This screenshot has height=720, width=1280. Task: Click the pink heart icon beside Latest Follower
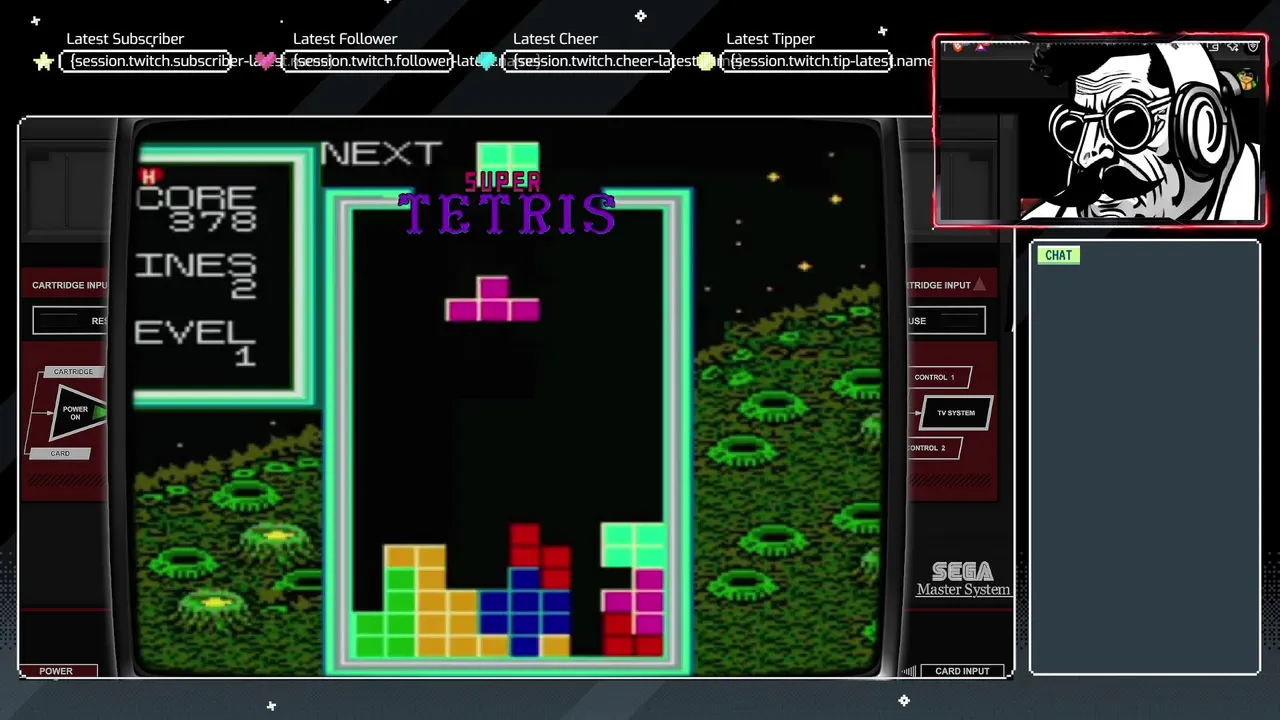click(x=265, y=61)
